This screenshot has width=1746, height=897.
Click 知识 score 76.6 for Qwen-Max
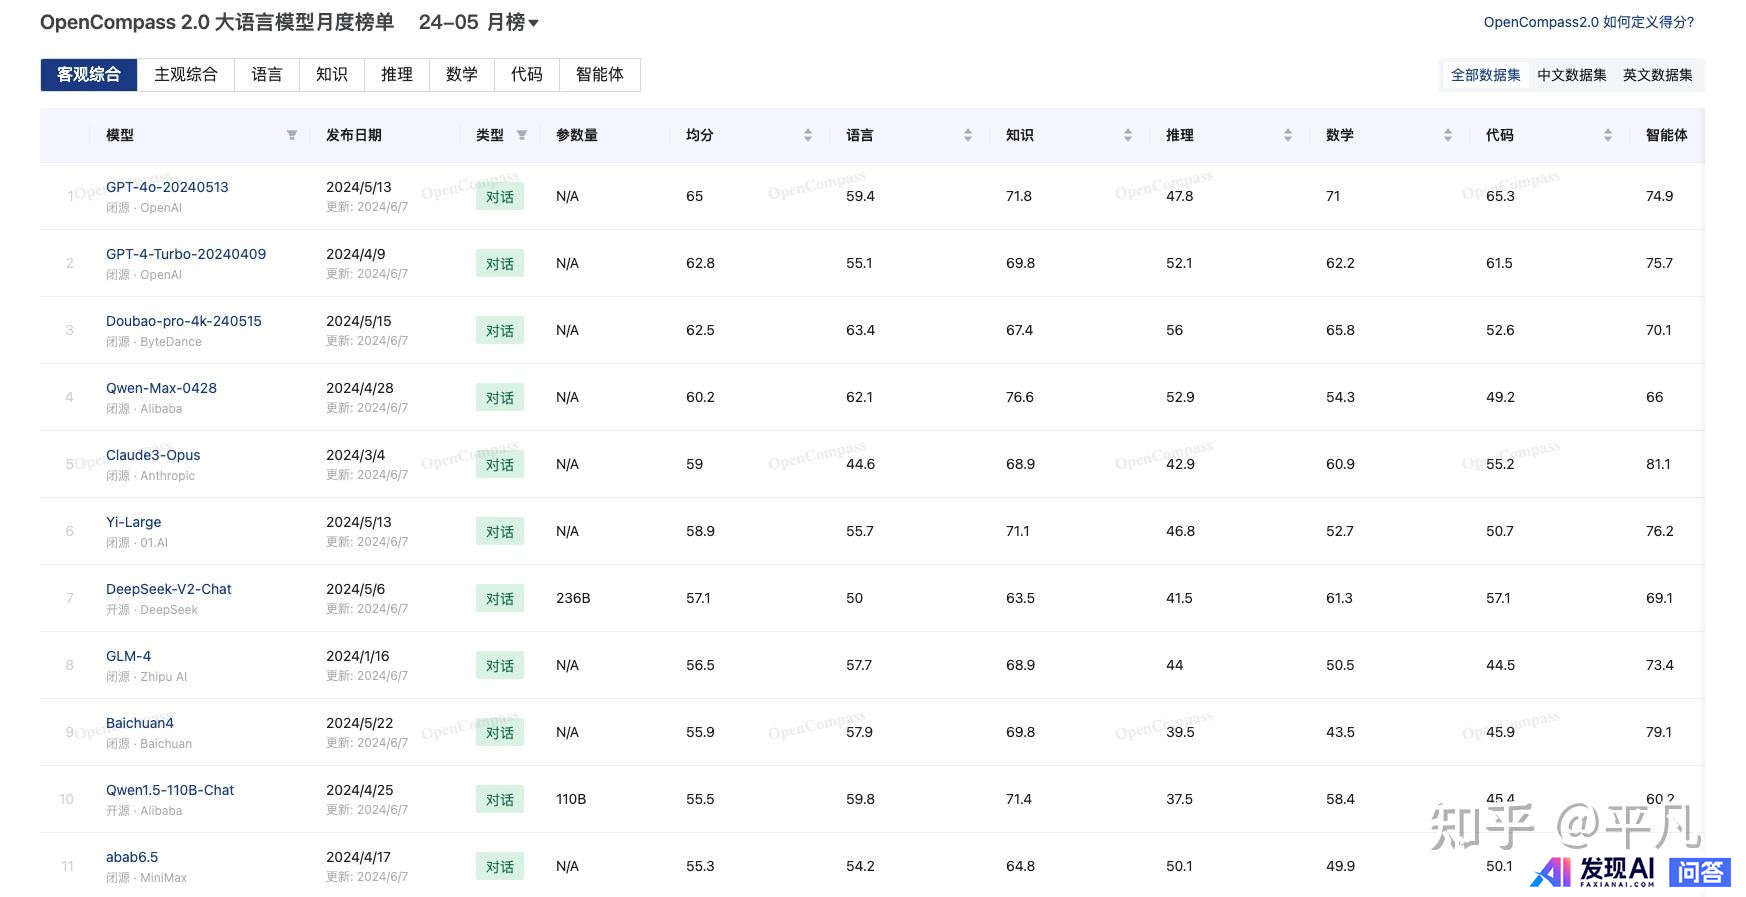point(1020,397)
